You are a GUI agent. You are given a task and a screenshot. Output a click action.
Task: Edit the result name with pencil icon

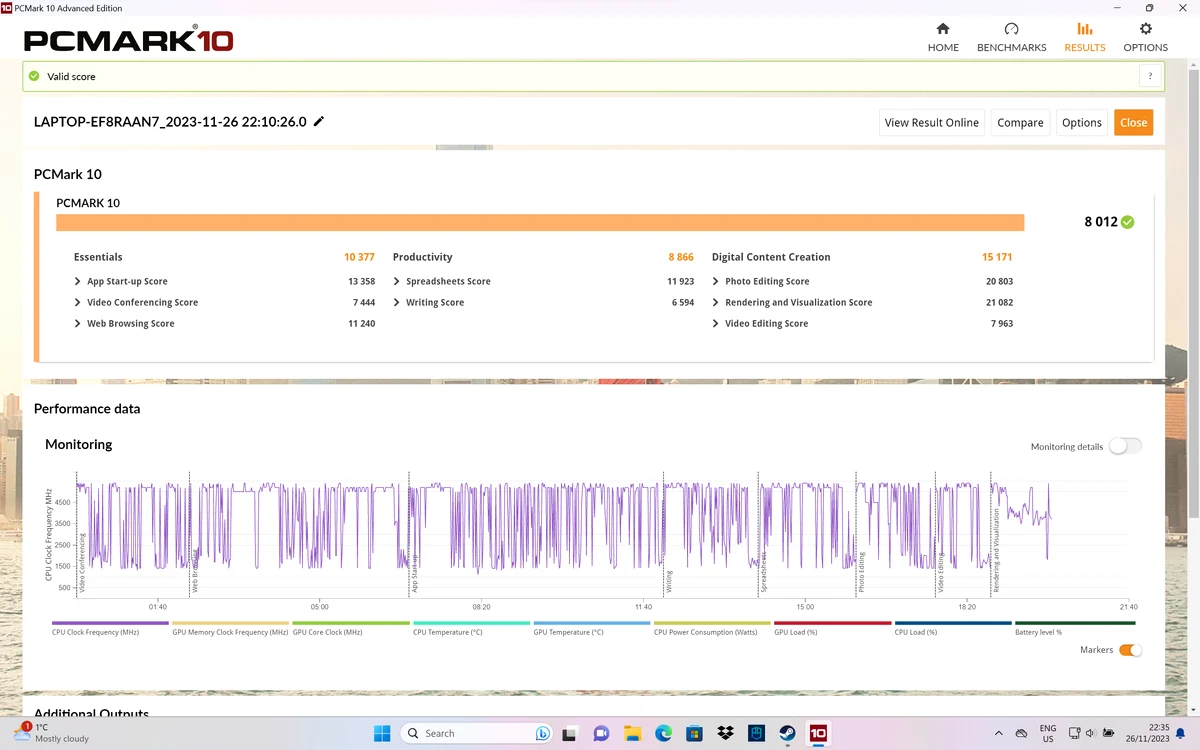click(319, 121)
